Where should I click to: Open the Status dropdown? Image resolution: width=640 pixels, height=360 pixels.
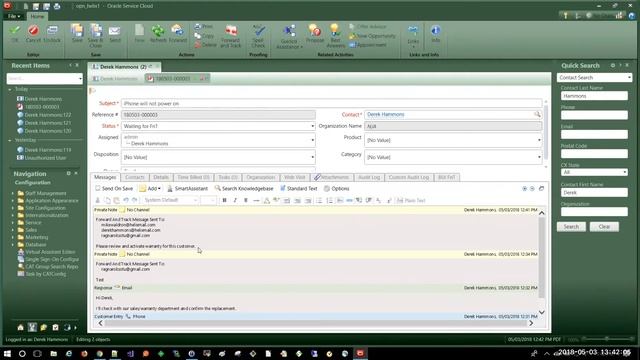coord(313,126)
